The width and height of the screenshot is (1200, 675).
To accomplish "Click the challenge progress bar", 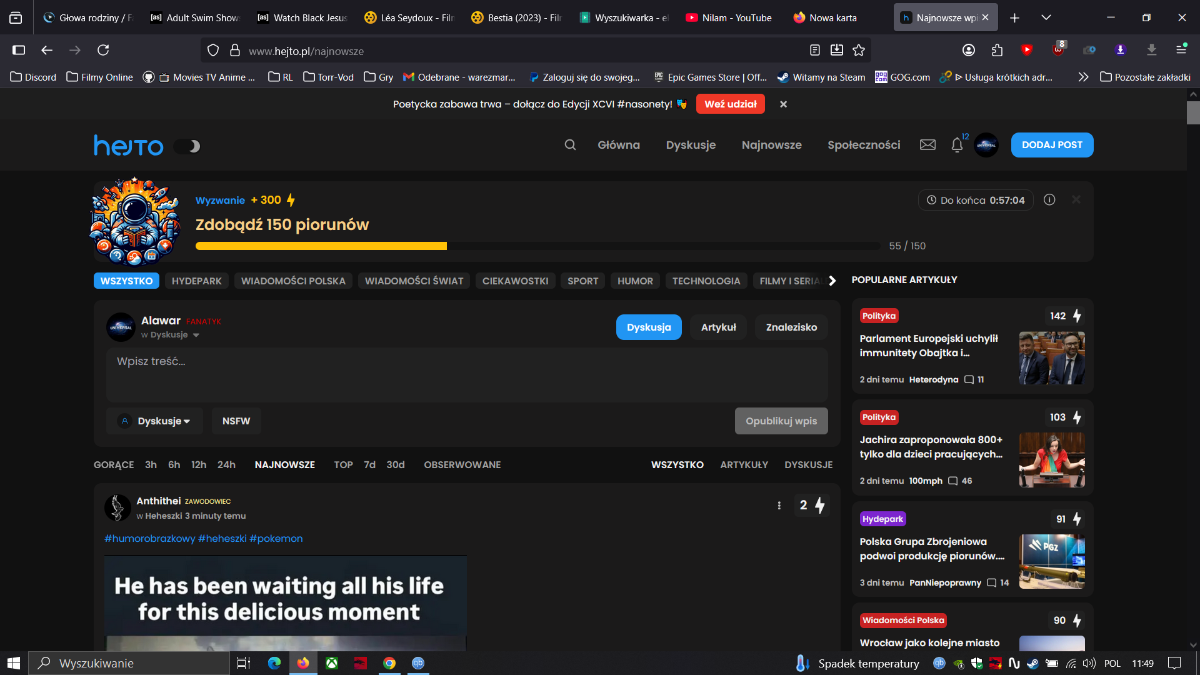I will coord(537,246).
